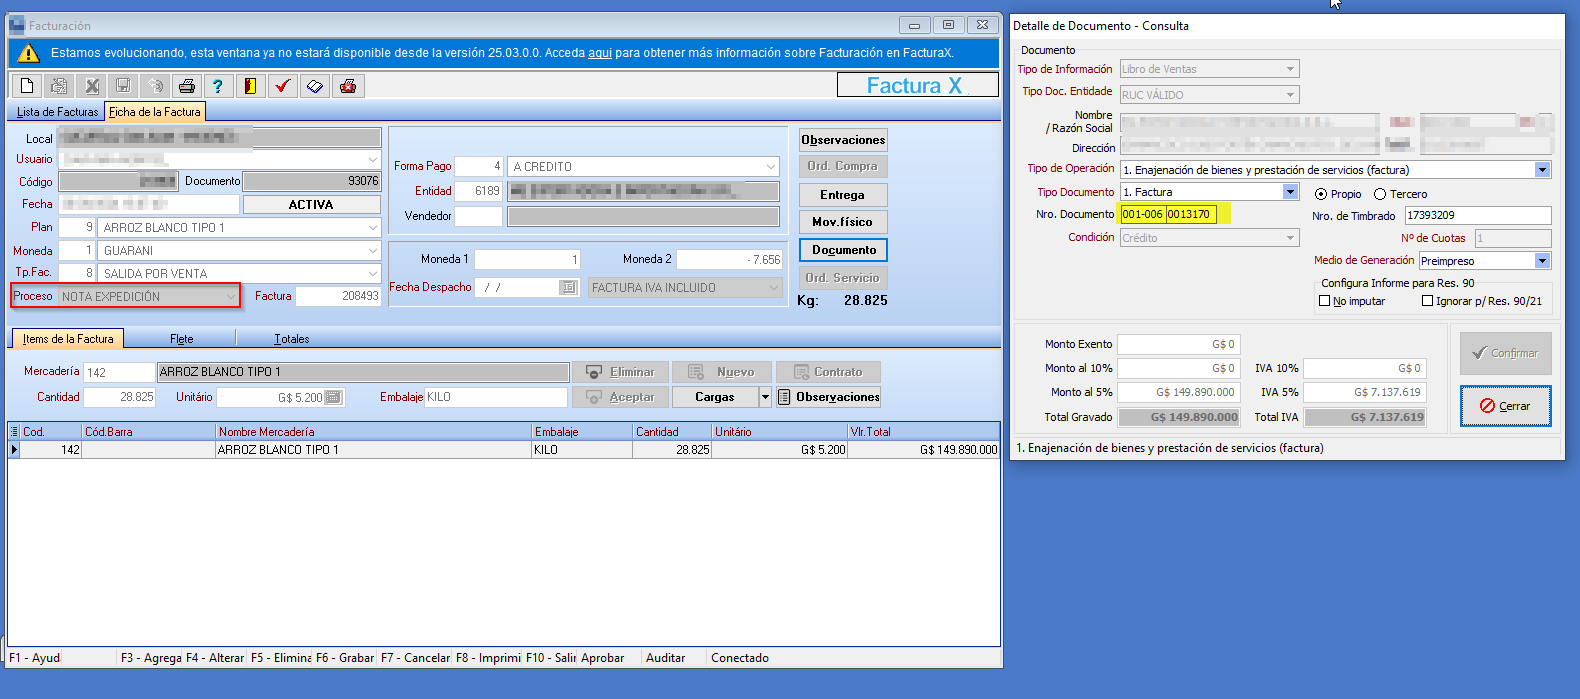Click the warning triangle icon in banner
Image resolution: width=1580 pixels, height=699 pixels.
(29, 53)
